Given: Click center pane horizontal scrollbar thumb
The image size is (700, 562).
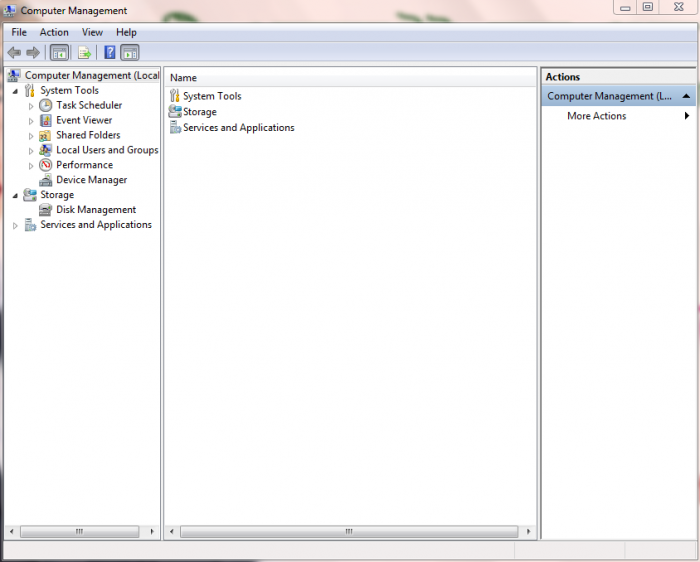Looking at the screenshot, I should (x=349, y=531).
